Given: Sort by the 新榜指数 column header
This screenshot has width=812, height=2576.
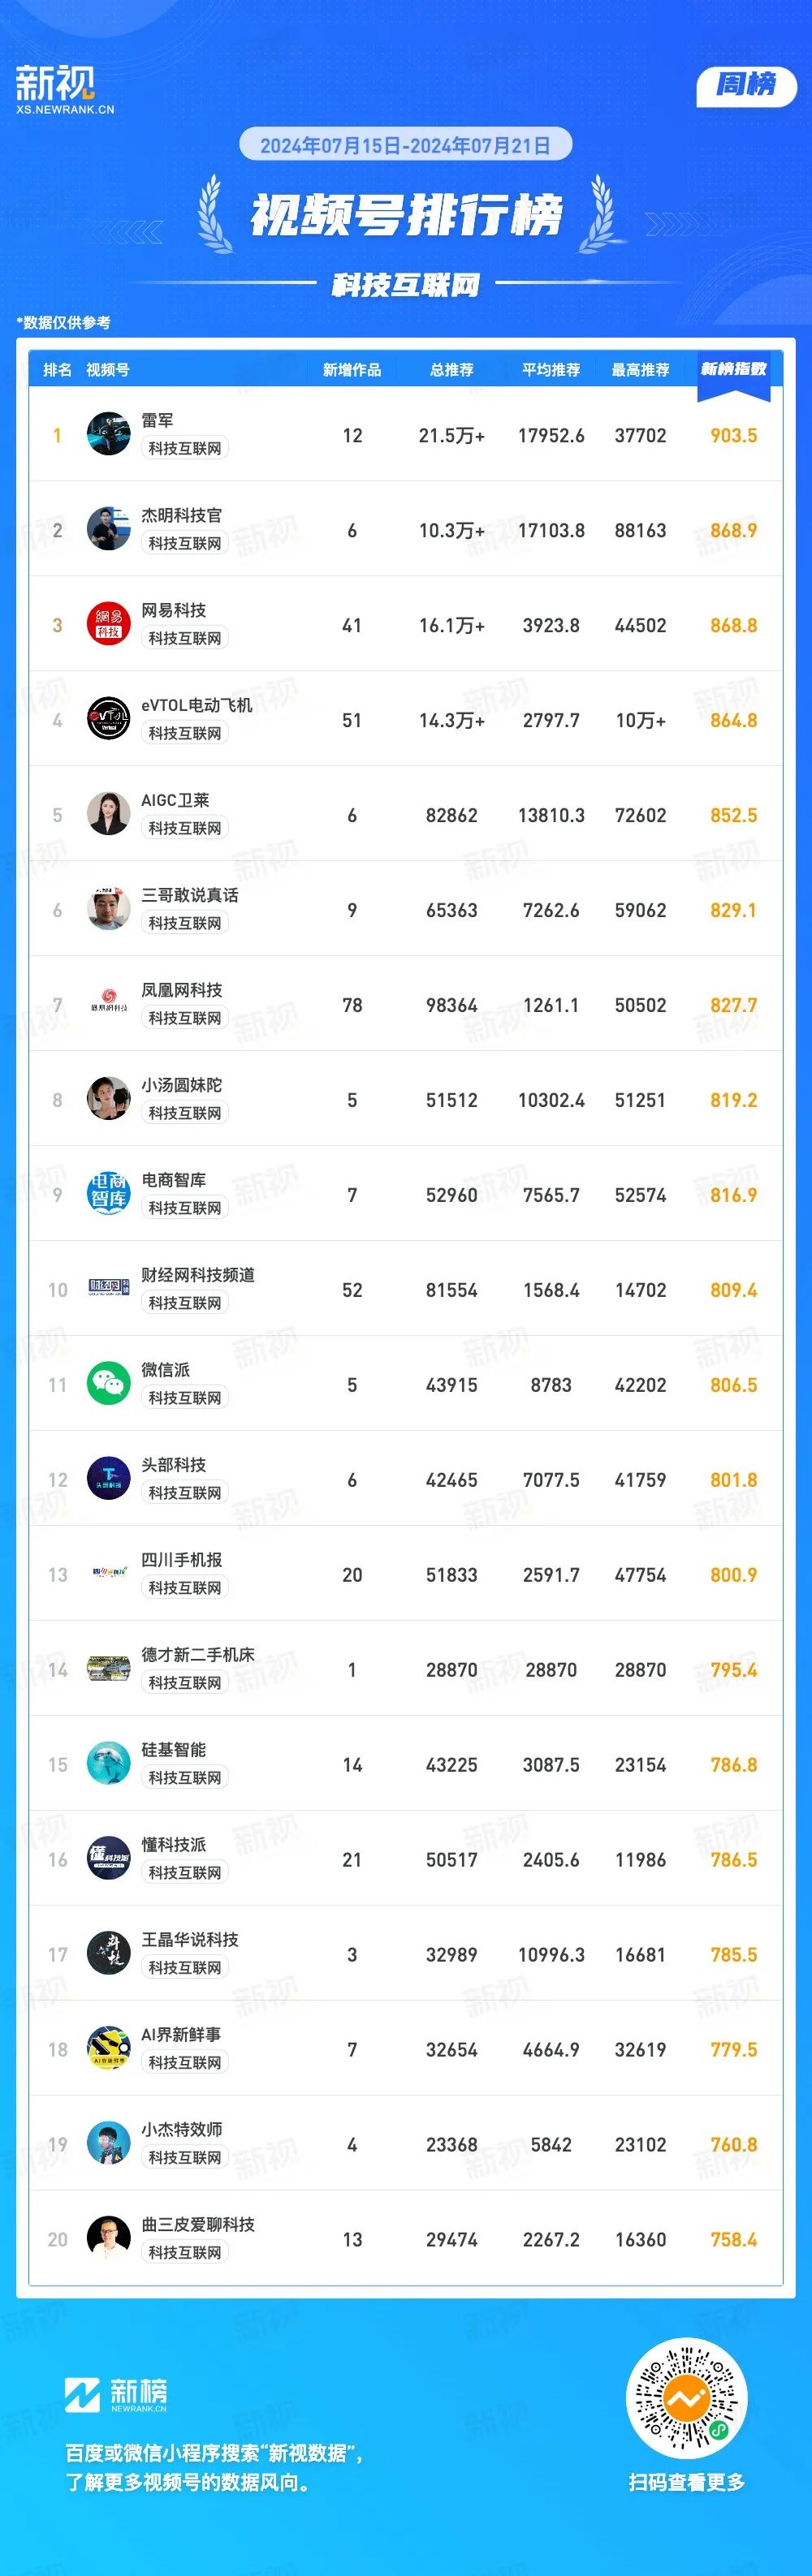Looking at the screenshot, I should click(734, 370).
